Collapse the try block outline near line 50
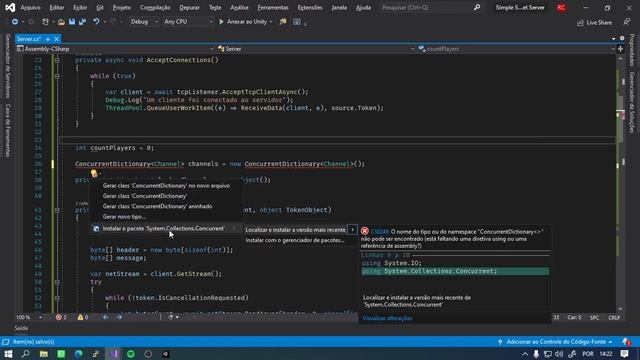Viewport: 640px width, 360px height. point(57,282)
